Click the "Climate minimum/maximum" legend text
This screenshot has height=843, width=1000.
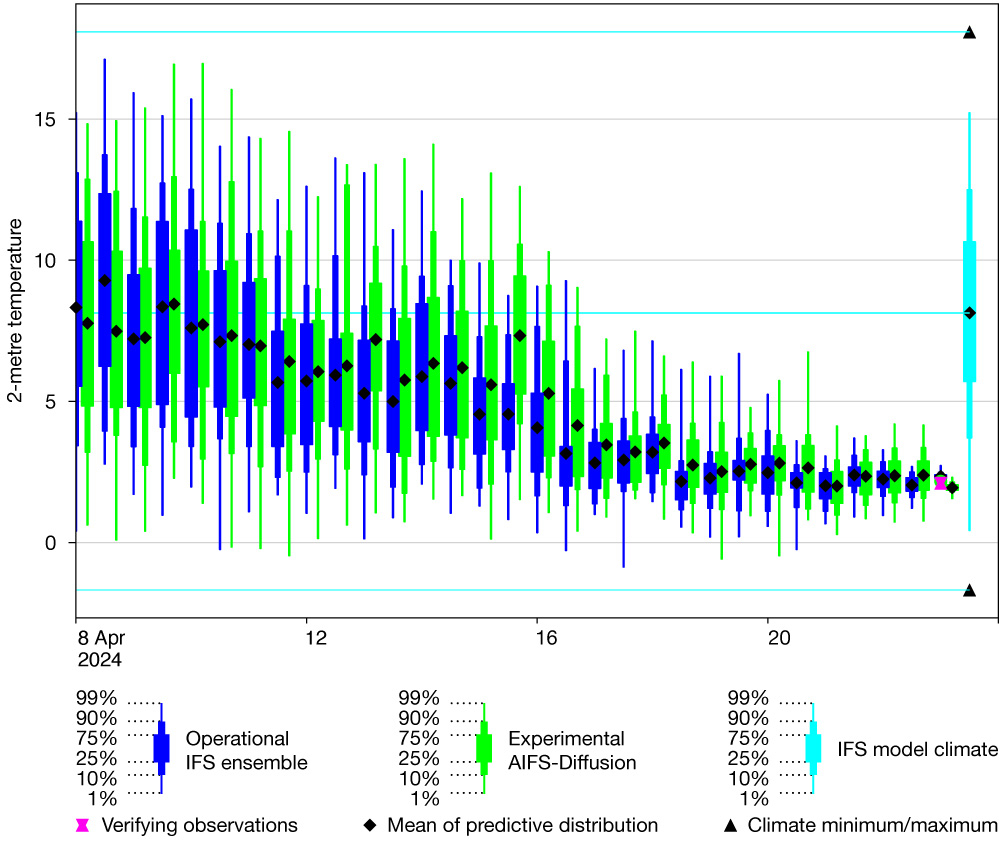(872, 825)
